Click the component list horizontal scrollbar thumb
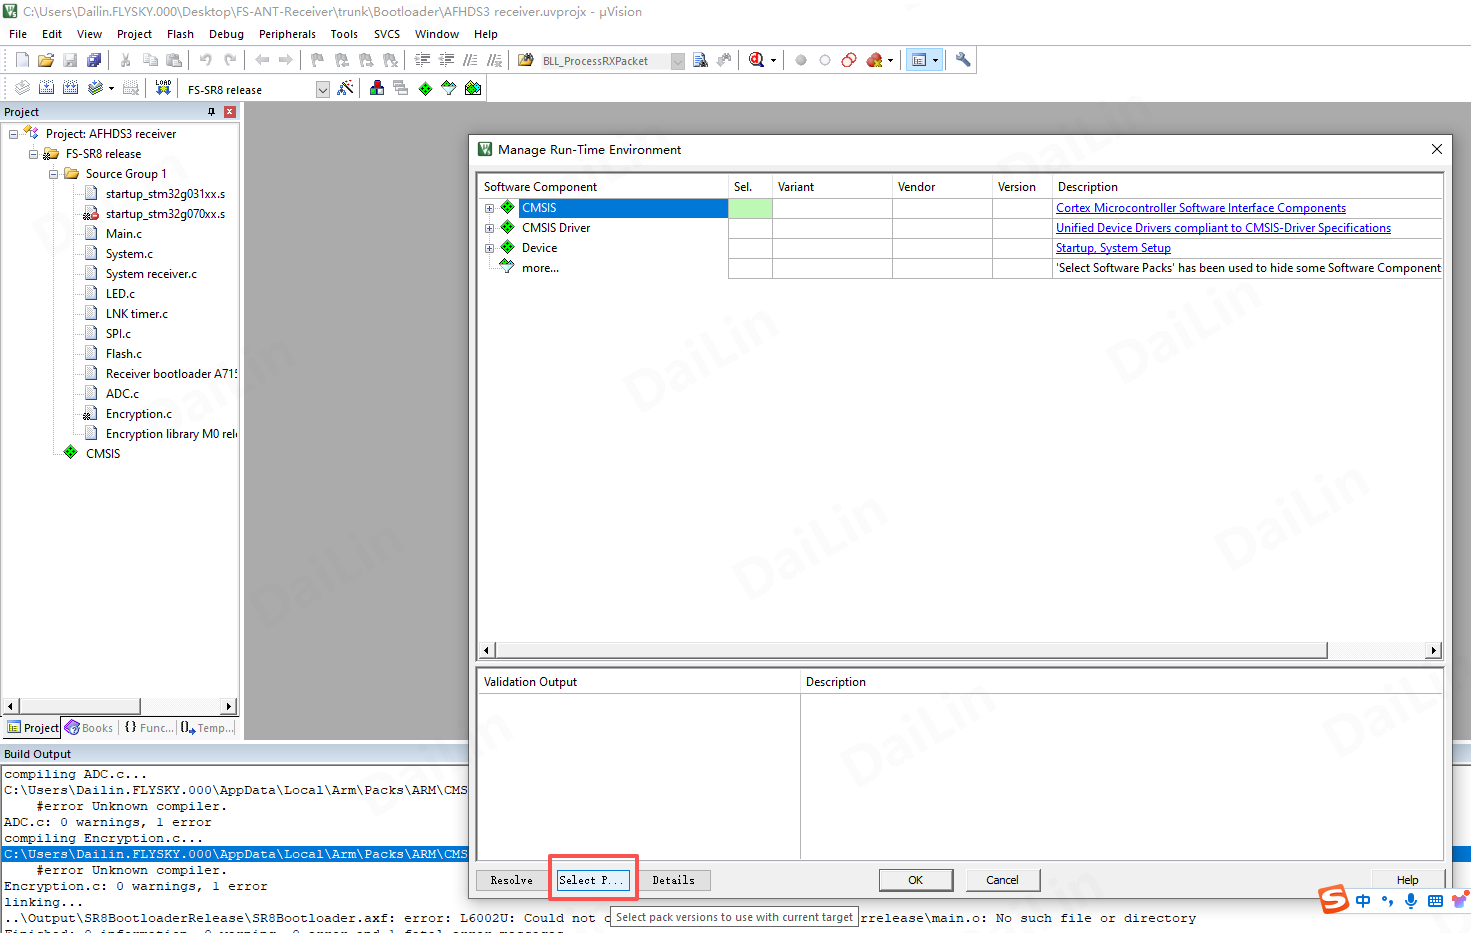 pos(911,650)
